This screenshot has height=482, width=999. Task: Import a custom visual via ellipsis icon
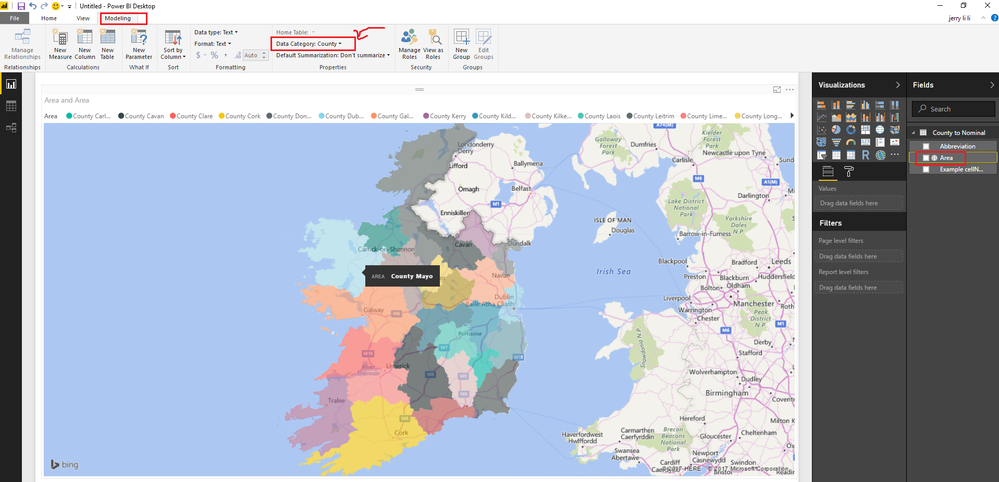895,154
